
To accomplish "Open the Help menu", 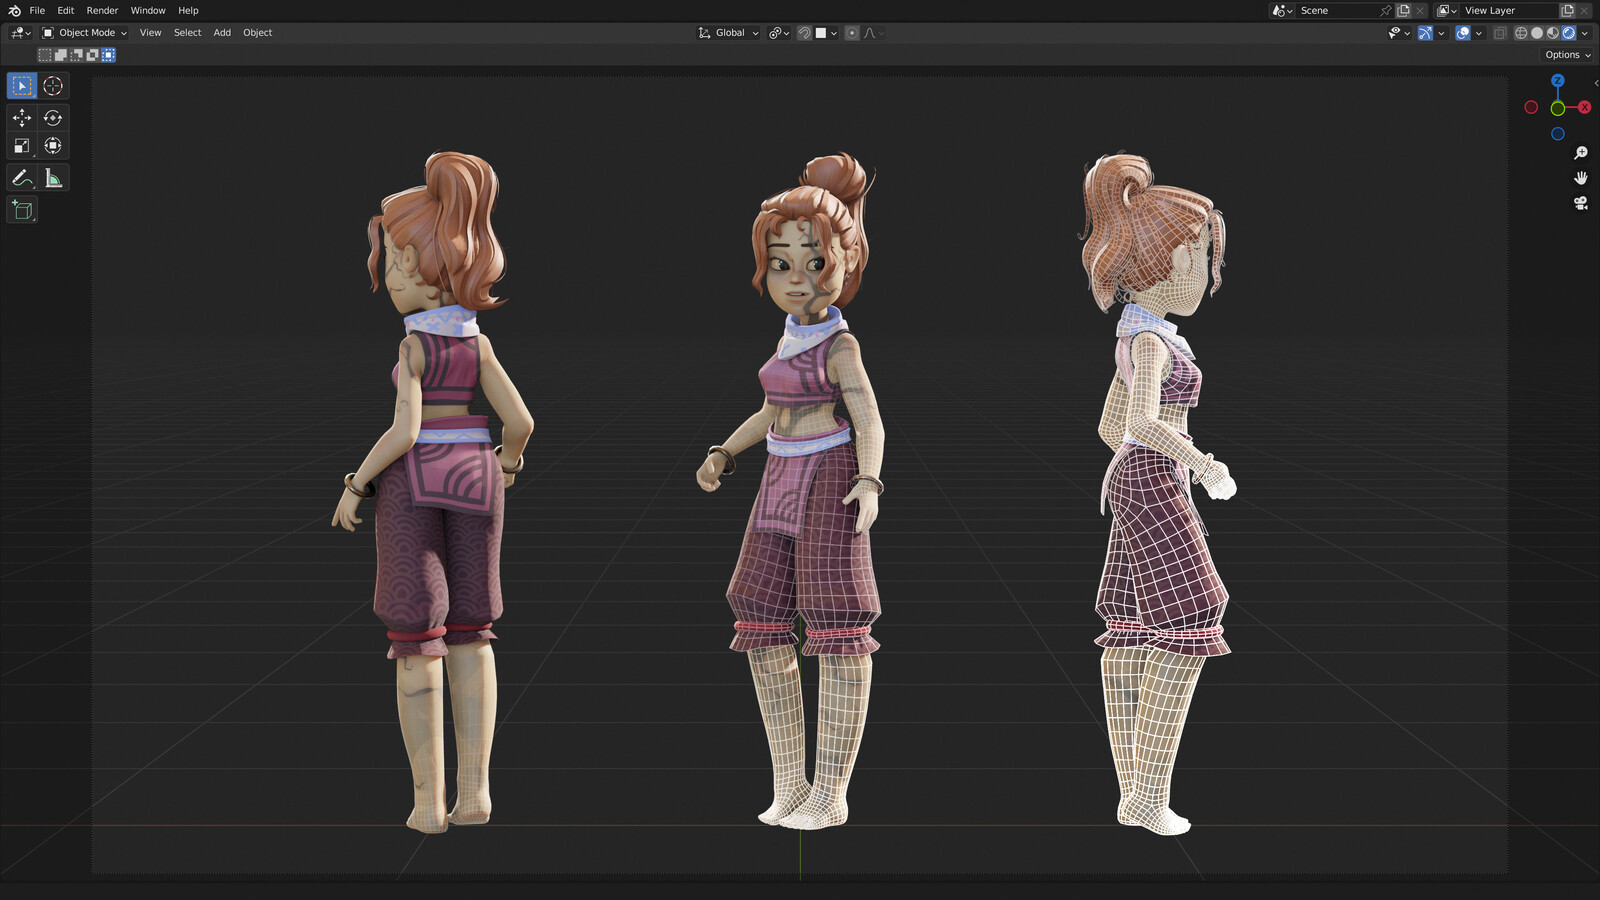I will coord(188,10).
